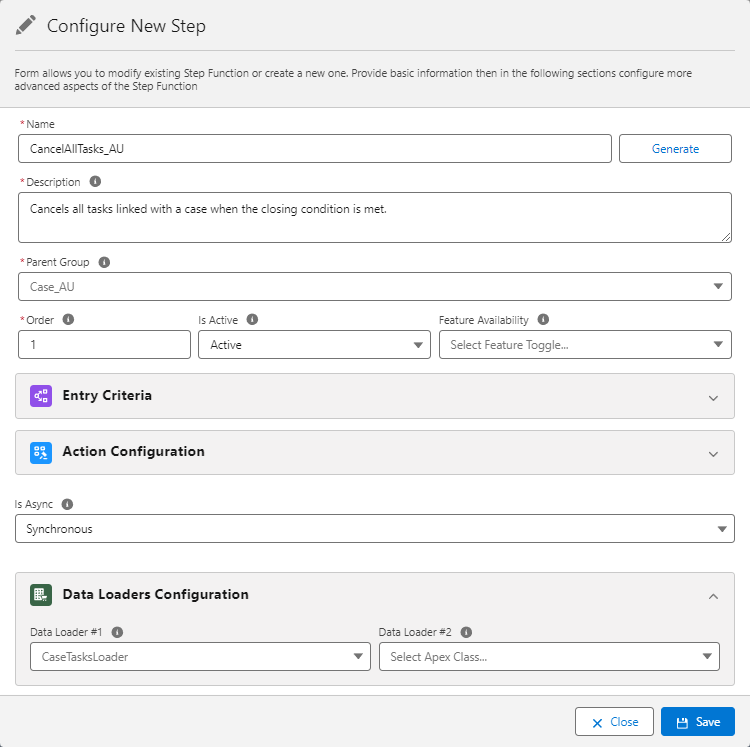Click the Action Configuration heading text
Image resolution: width=750 pixels, height=747 pixels.
point(133,451)
